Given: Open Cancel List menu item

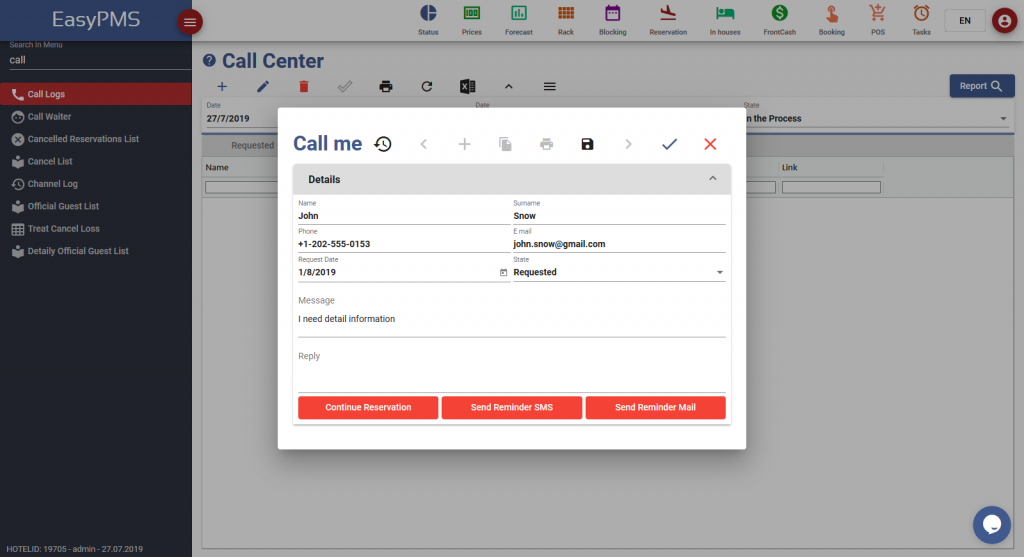Looking at the screenshot, I should tap(96, 161).
